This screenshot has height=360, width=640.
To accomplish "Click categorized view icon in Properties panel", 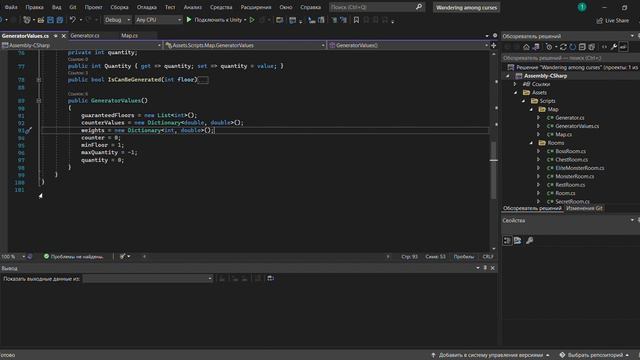I will point(507,240).
